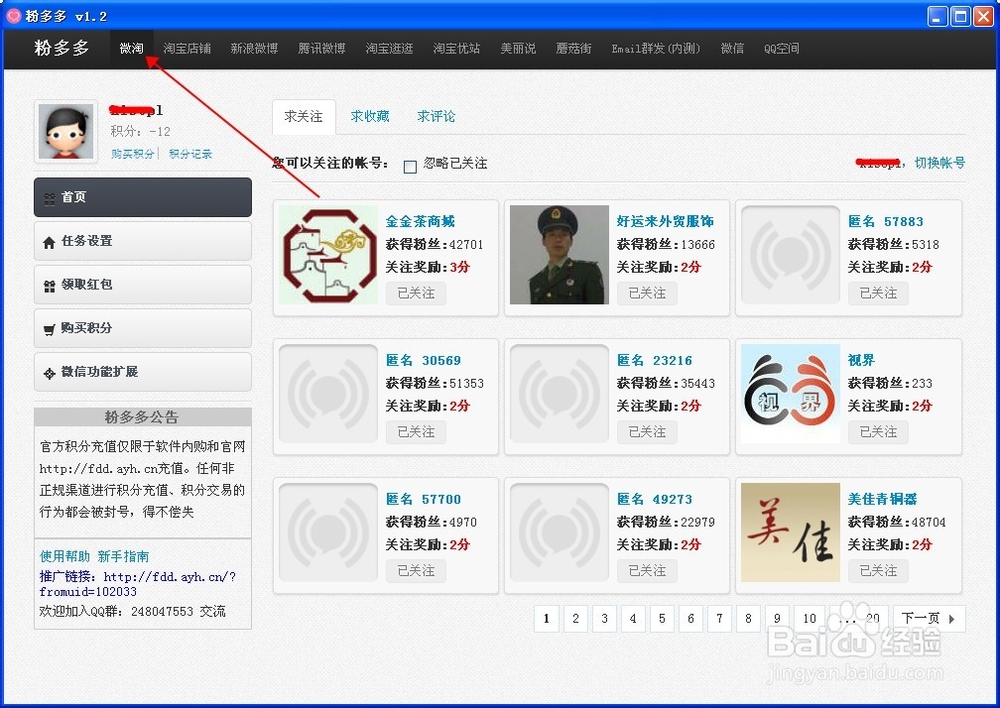Click the gift icon on 领取红包 button
This screenshot has width=1000, height=708.
(x=49, y=285)
